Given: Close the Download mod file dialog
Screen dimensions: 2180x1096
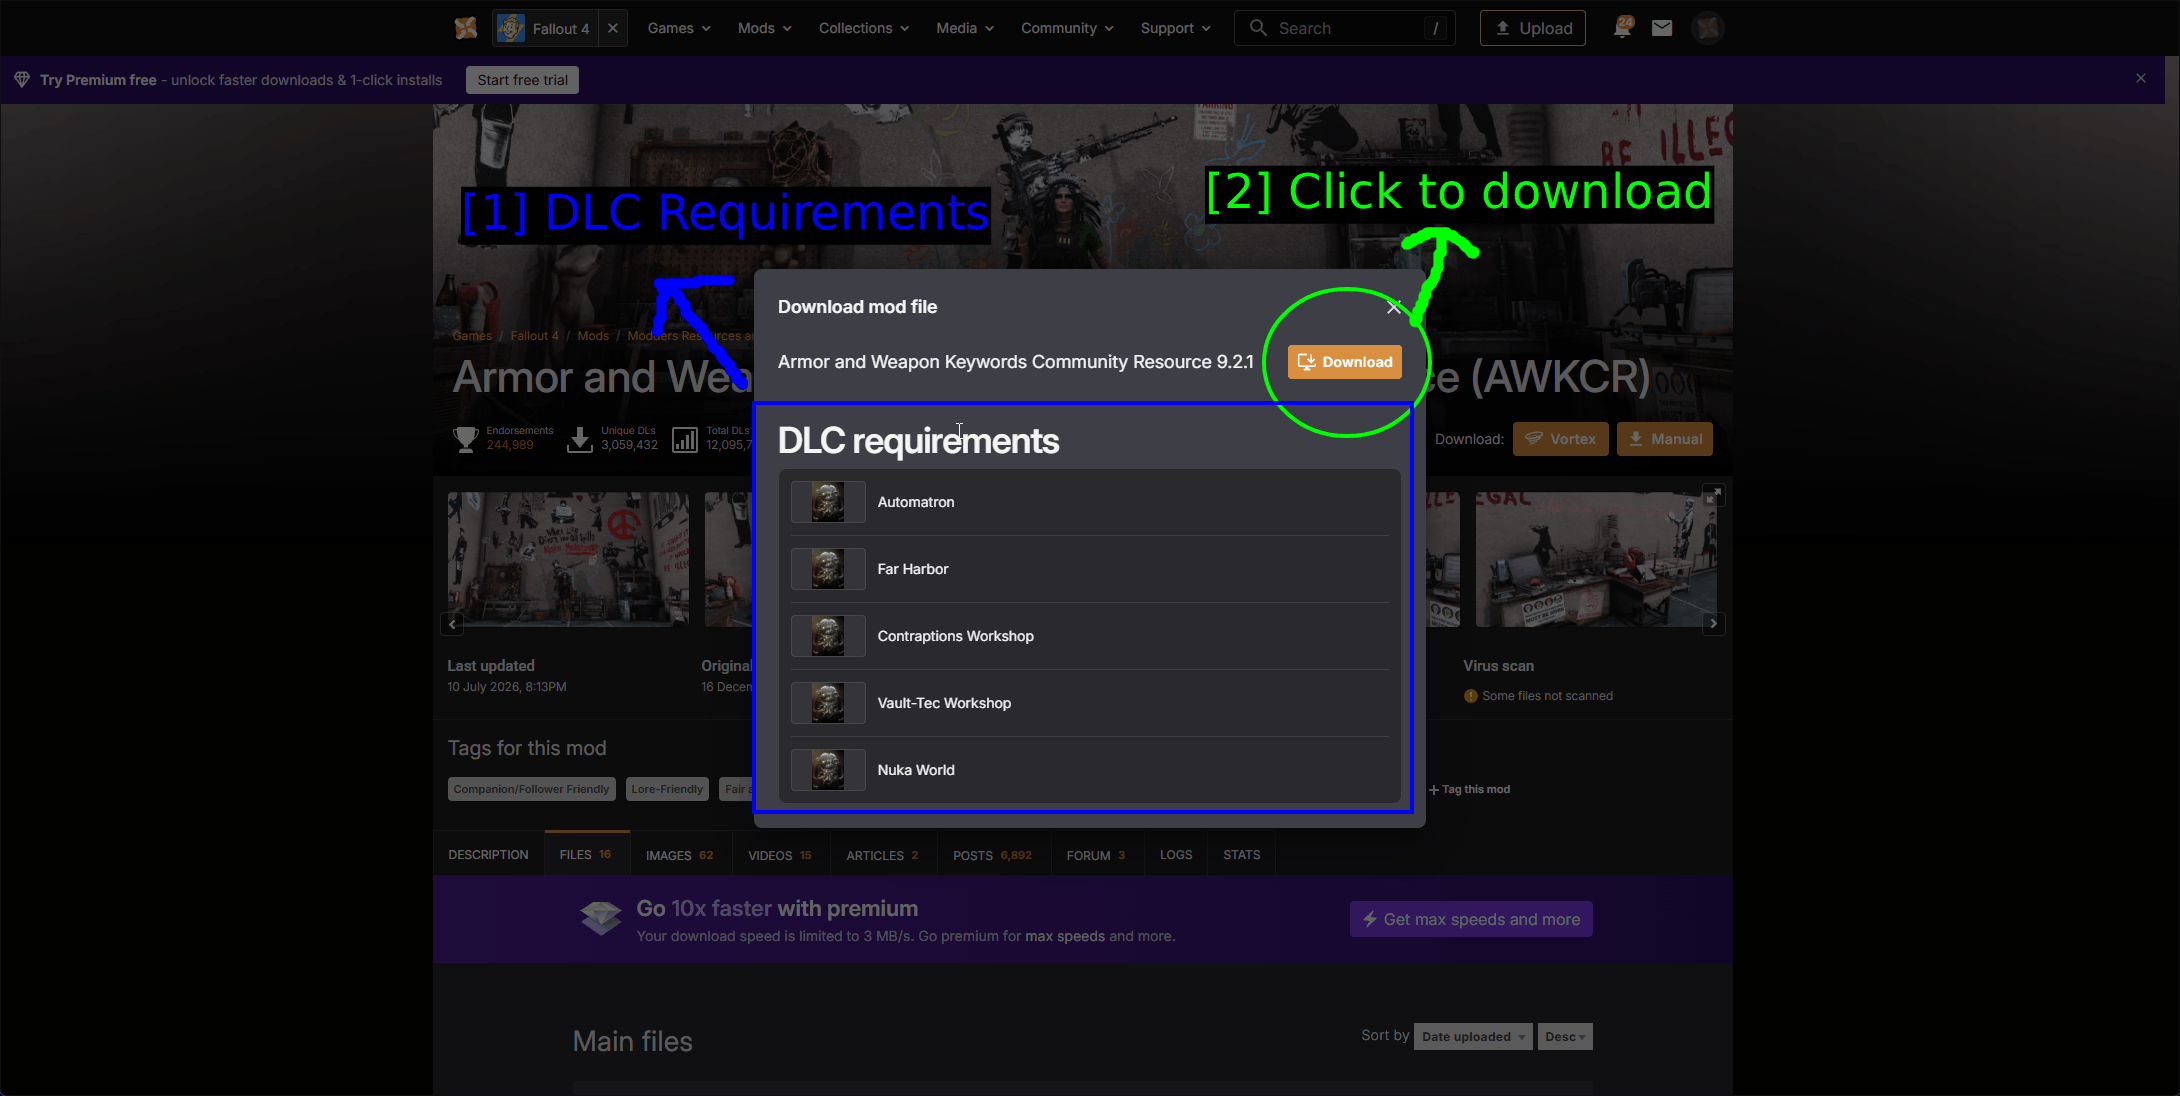Looking at the screenshot, I should click(x=1394, y=307).
